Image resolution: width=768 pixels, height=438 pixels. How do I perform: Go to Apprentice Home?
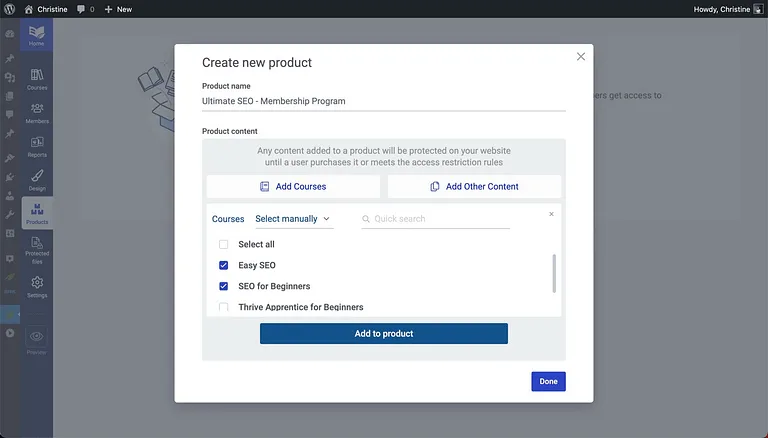36,36
